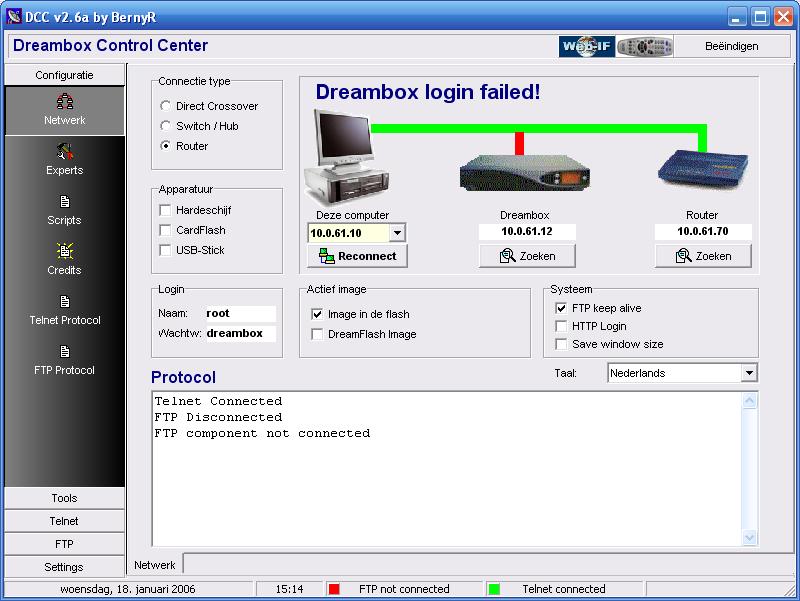Open the FTP sidebar section
This screenshot has width=800, height=601.
(64, 544)
